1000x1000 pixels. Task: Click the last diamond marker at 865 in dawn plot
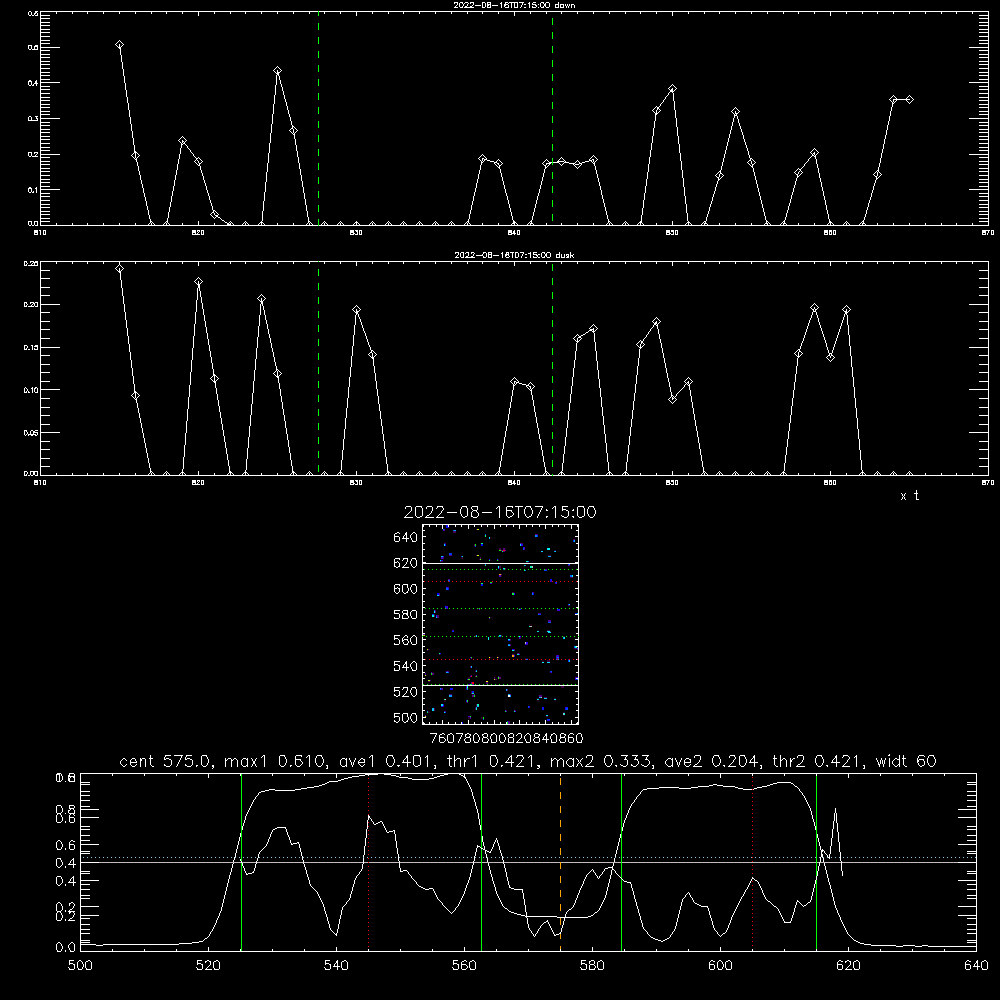[909, 99]
